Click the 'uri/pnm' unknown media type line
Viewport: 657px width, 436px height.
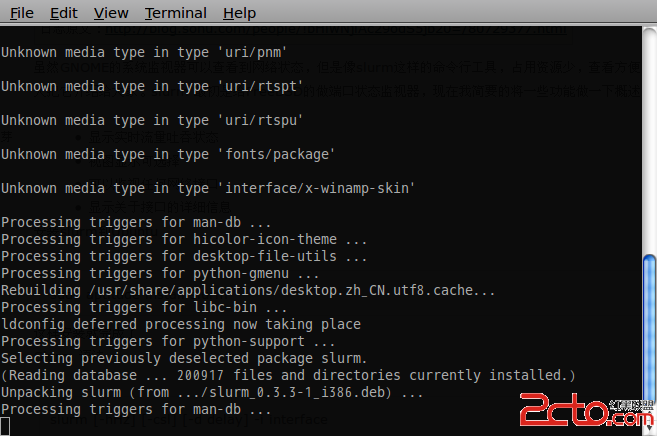pyautogui.click(x=144, y=52)
